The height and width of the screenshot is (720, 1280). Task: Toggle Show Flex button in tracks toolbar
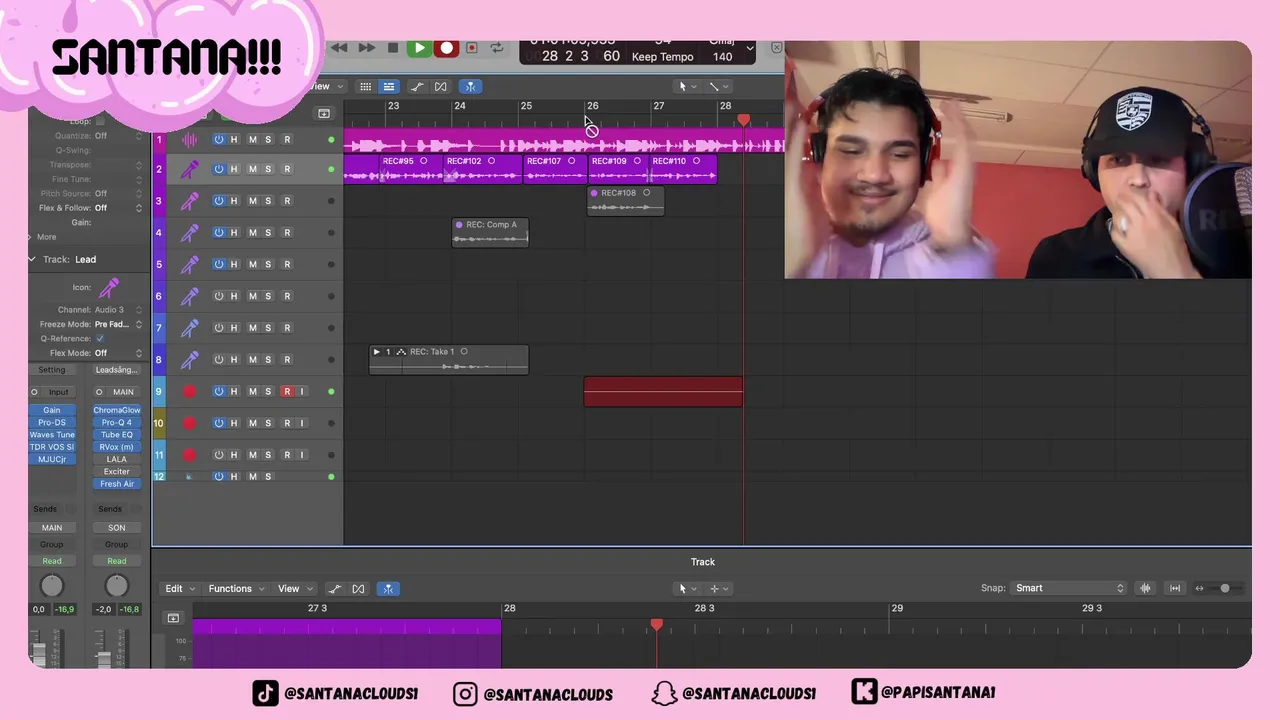tap(441, 86)
